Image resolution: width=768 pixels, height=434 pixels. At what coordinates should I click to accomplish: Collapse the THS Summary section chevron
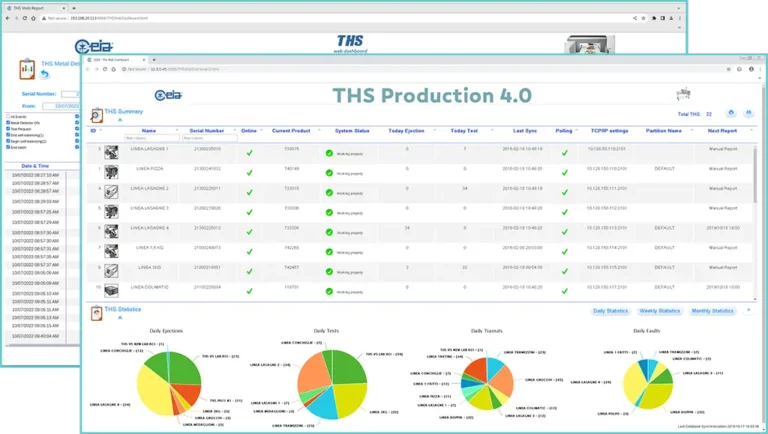[120, 120]
